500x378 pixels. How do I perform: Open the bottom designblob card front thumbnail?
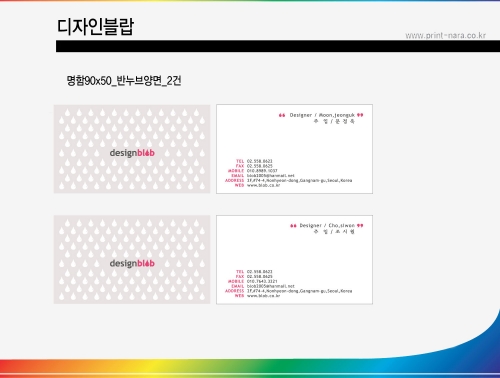tap(132, 259)
